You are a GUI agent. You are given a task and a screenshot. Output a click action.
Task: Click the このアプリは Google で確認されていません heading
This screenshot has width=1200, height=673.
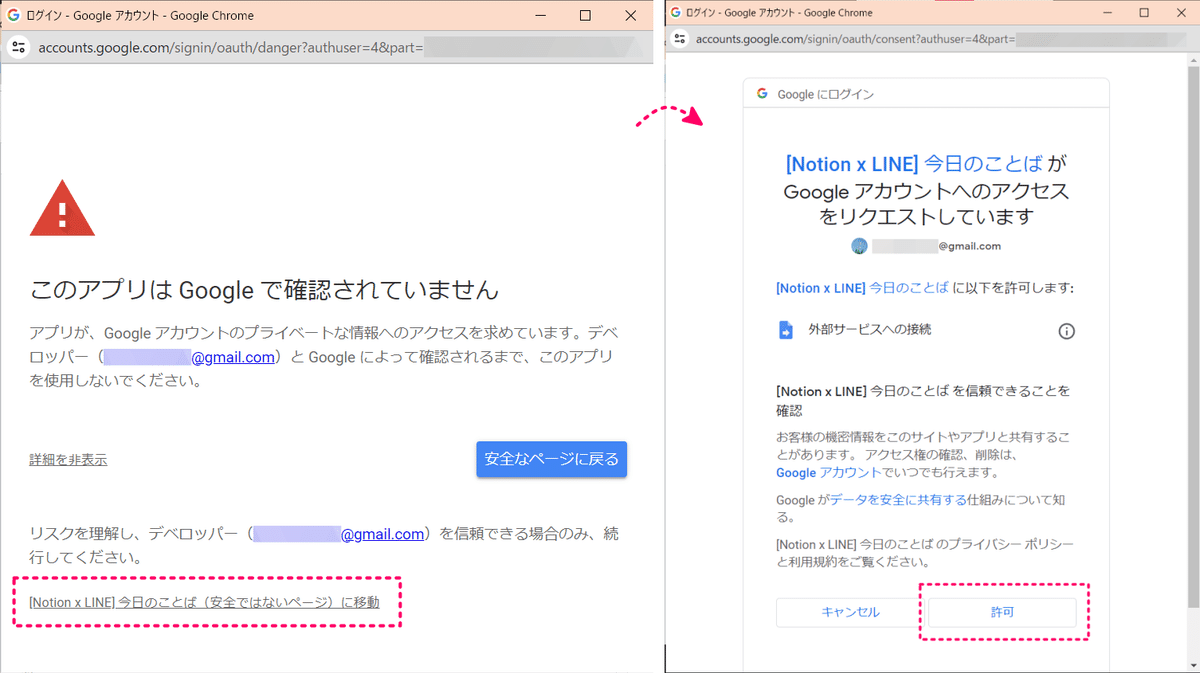[264, 291]
